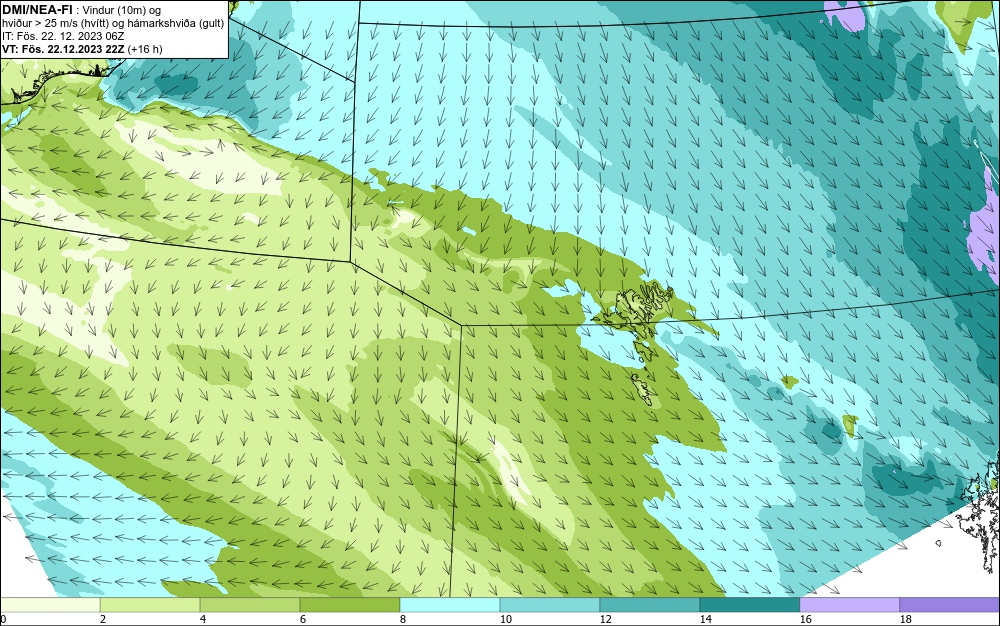Image resolution: width=1000 pixels, height=626 pixels.
Task: Click the legend value '4'
Action: click(203, 619)
